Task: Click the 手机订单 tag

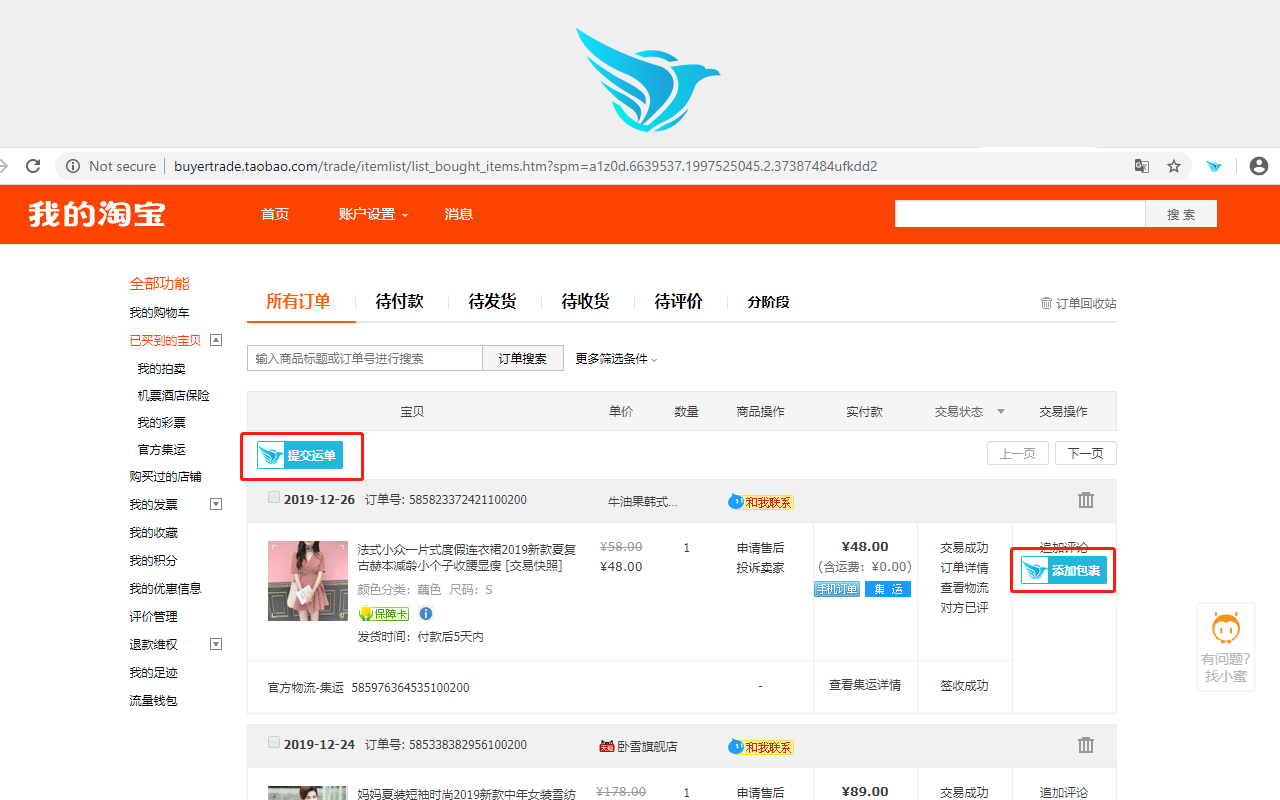Action: click(x=837, y=589)
